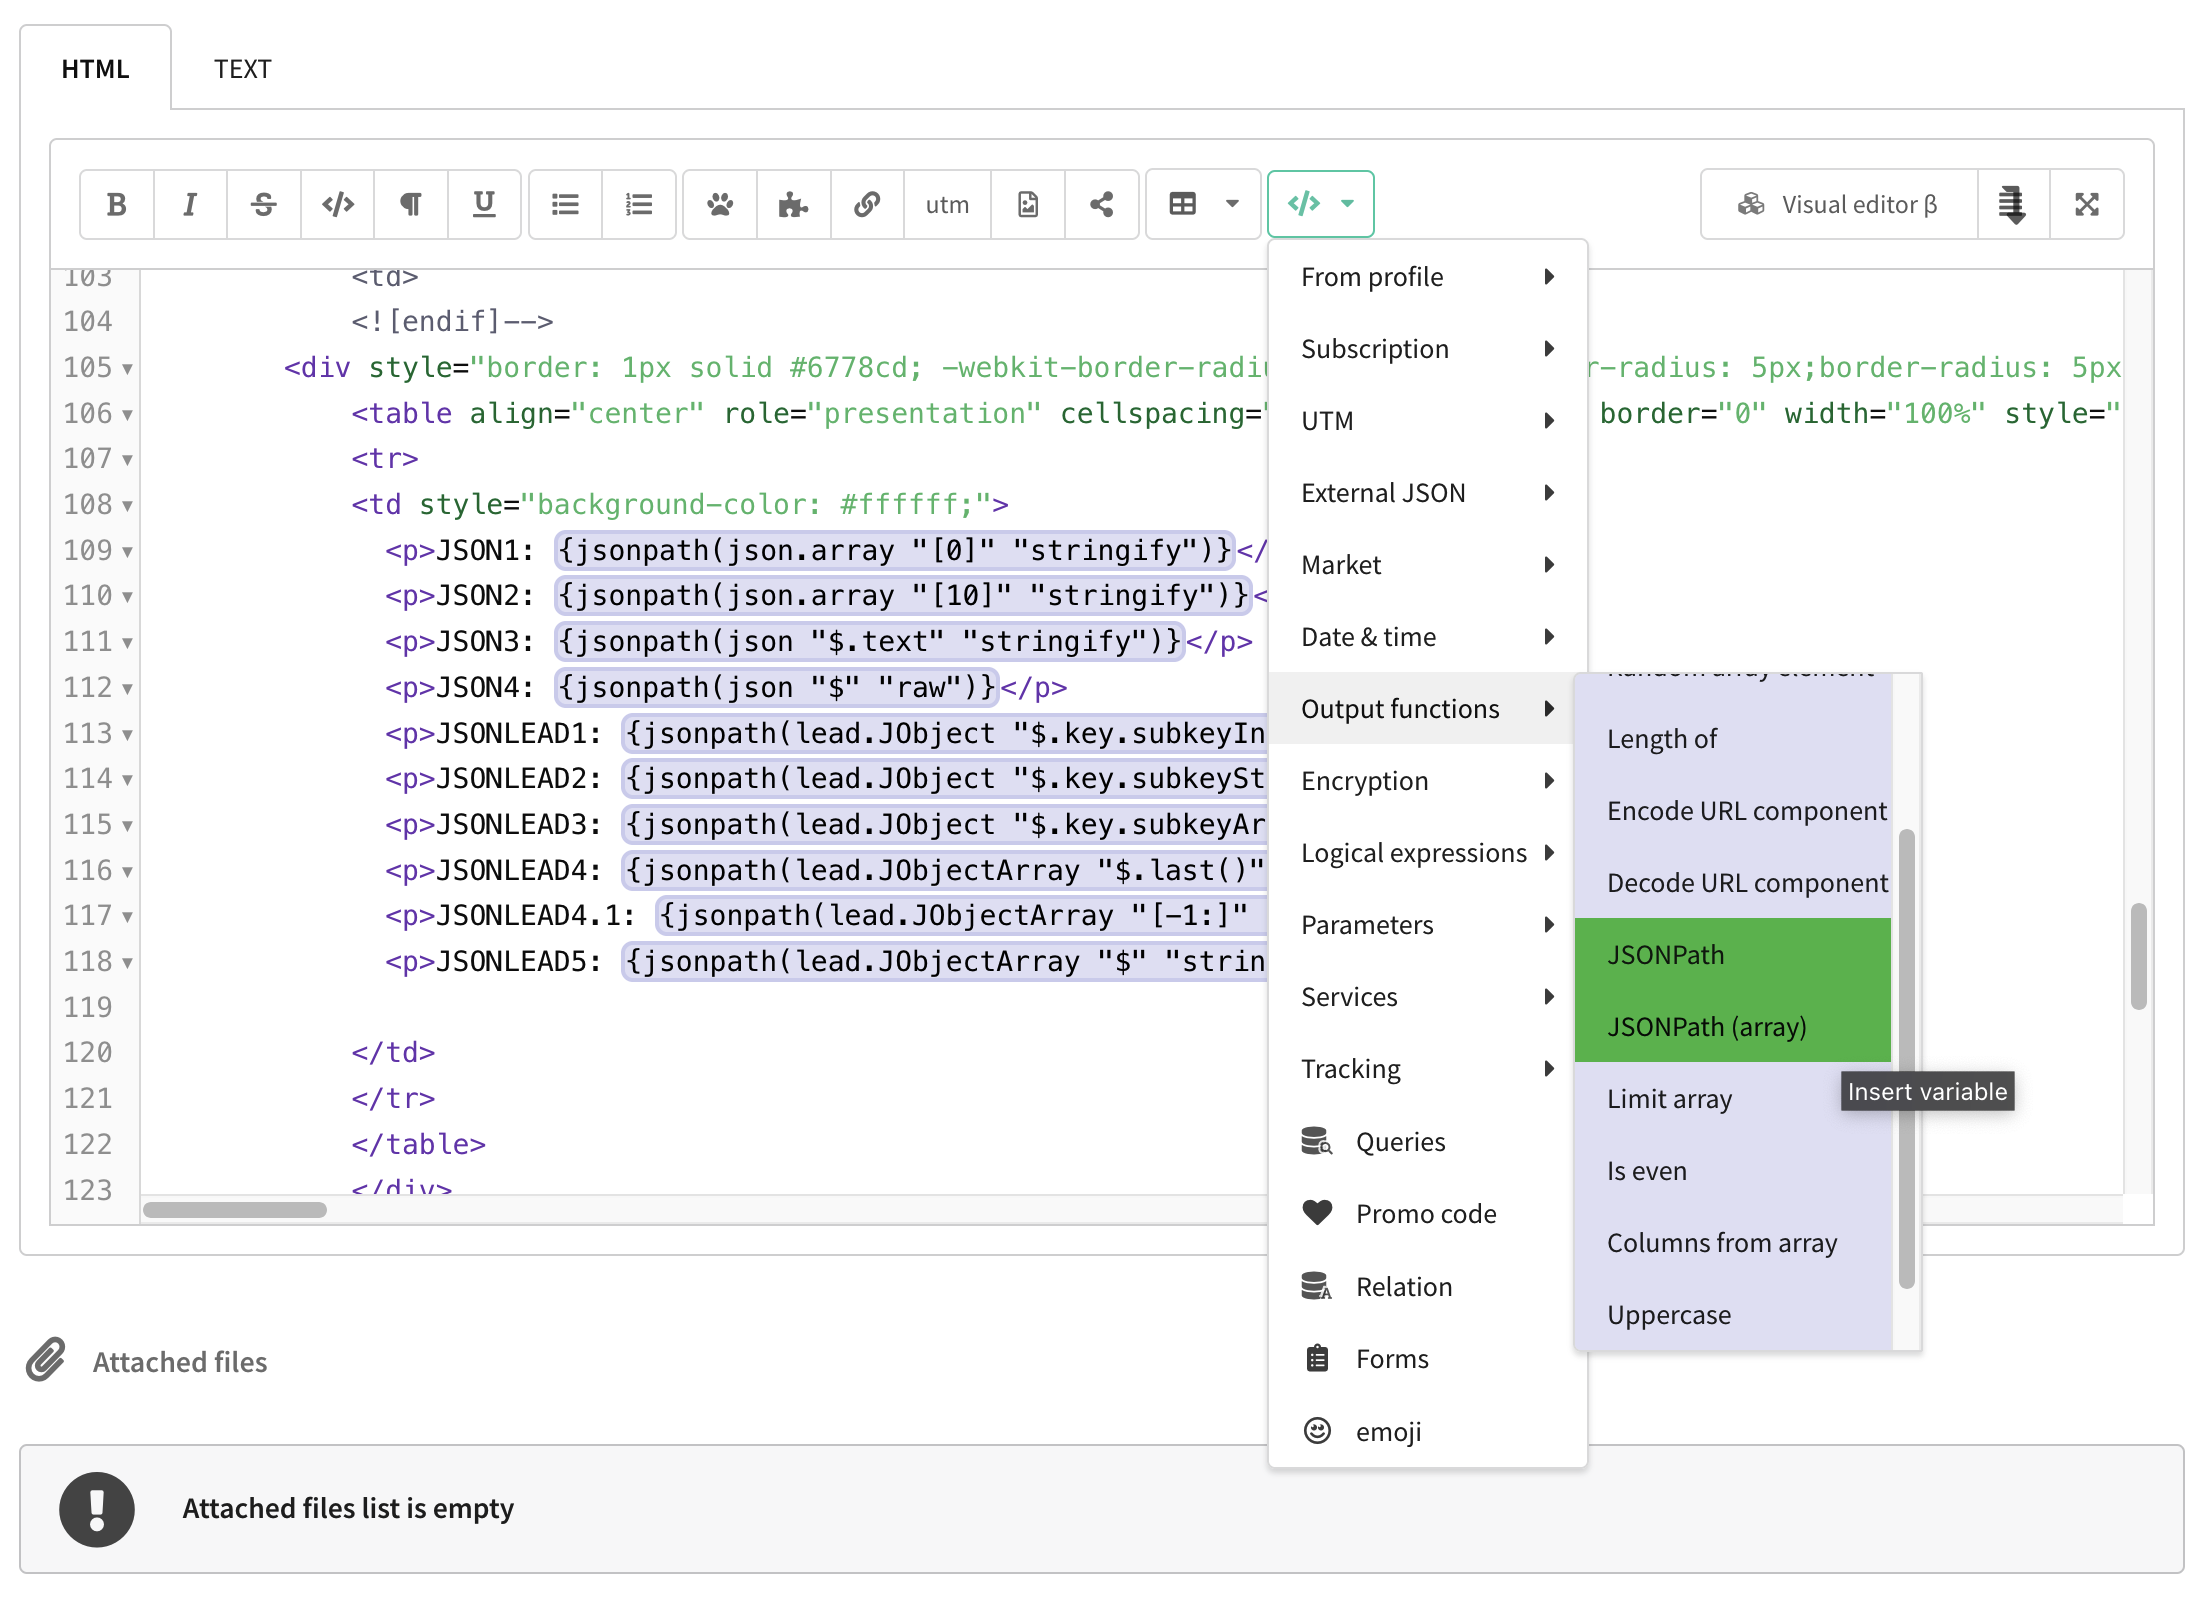Open the External JSON submenu
This screenshot has width=2206, height=1612.
pyautogui.click(x=1428, y=493)
